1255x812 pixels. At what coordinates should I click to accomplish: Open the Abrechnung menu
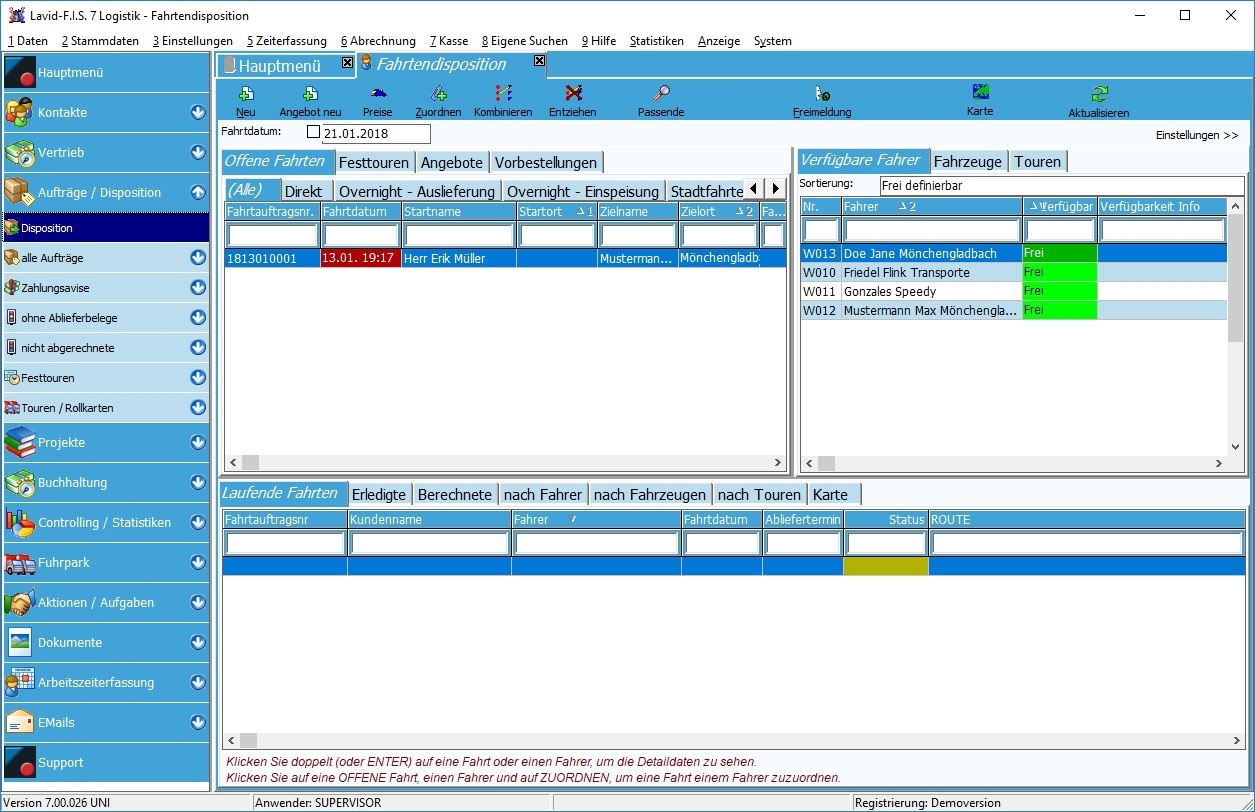pyautogui.click(x=378, y=41)
